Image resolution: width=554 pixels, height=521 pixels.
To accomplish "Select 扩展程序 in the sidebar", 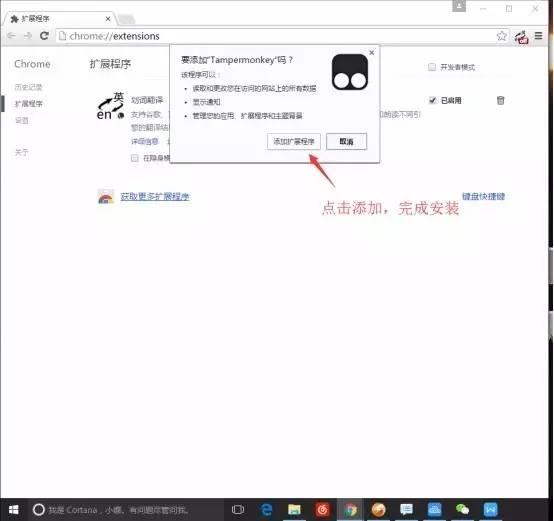I will pyautogui.click(x=28, y=104).
